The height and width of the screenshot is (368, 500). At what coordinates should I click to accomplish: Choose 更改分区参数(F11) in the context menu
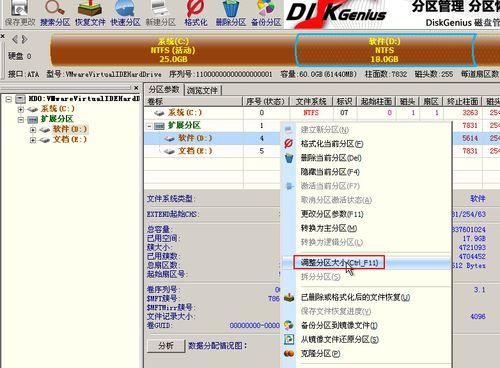(366, 214)
